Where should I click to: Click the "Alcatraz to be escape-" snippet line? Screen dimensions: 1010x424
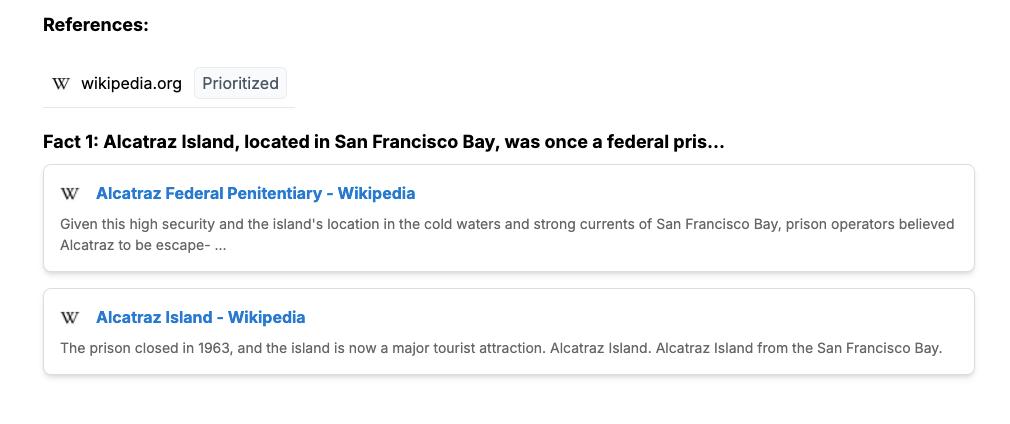click(134, 245)
